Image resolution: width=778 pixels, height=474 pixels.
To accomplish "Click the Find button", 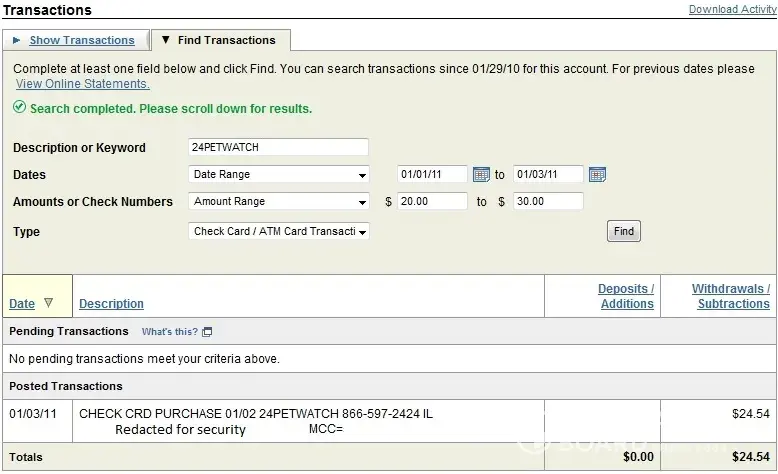I will 623,231.
